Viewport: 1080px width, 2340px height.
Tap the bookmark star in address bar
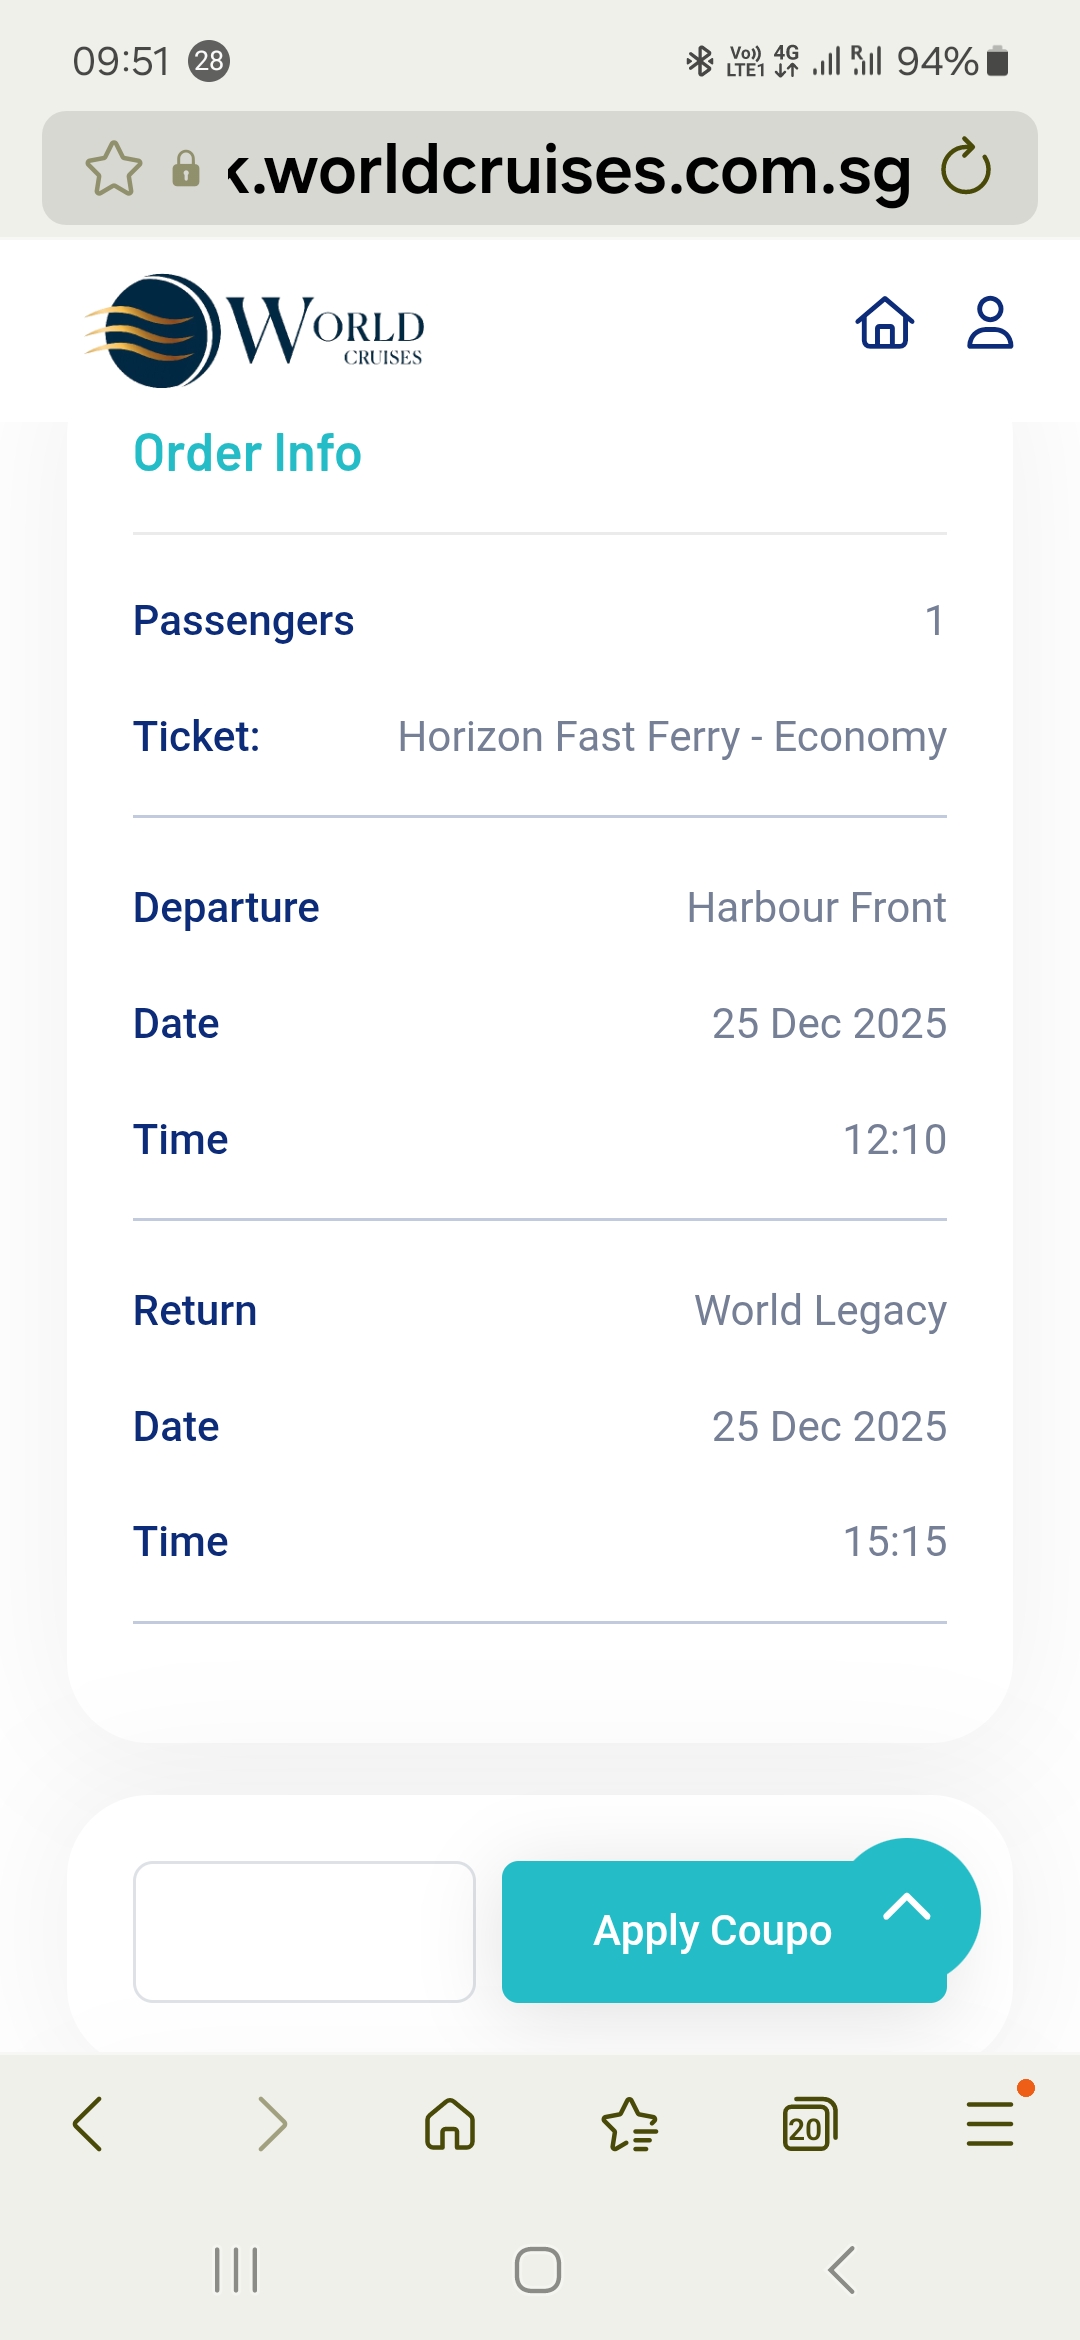(x=114, y=169)
